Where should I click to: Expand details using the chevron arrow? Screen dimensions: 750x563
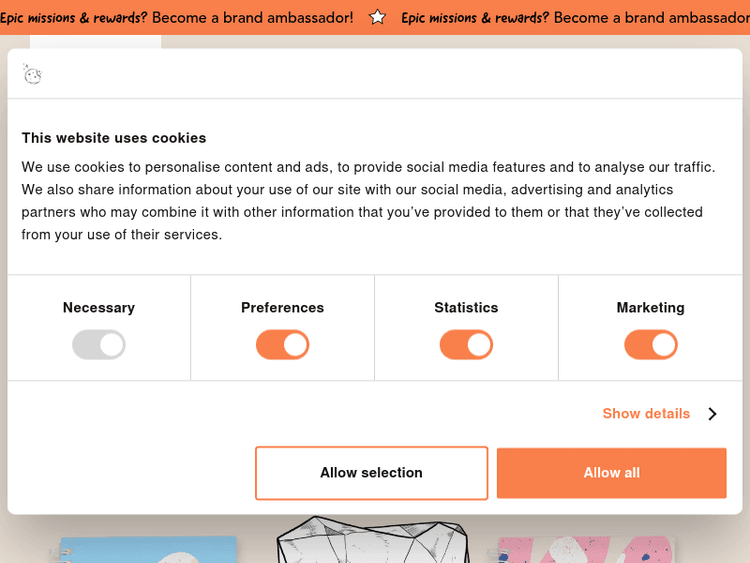(x=712, y=414)
